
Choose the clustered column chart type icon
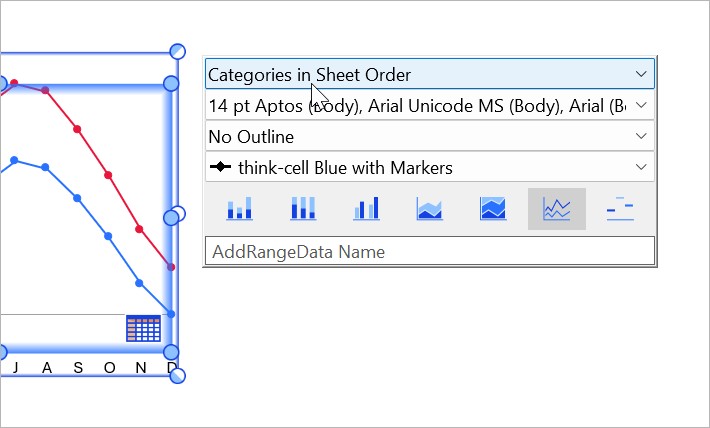point(366,208)
